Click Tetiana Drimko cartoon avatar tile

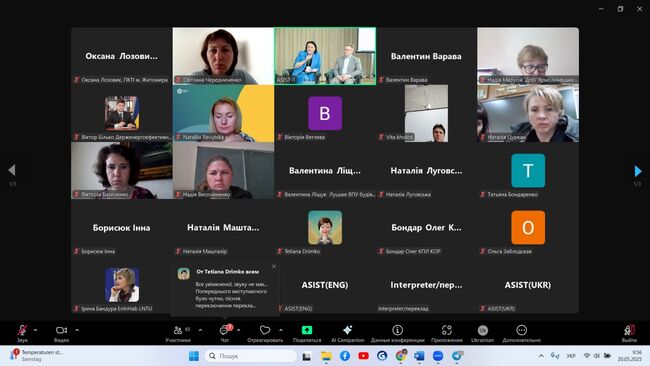pyautogui.click(x=325, y=228)
